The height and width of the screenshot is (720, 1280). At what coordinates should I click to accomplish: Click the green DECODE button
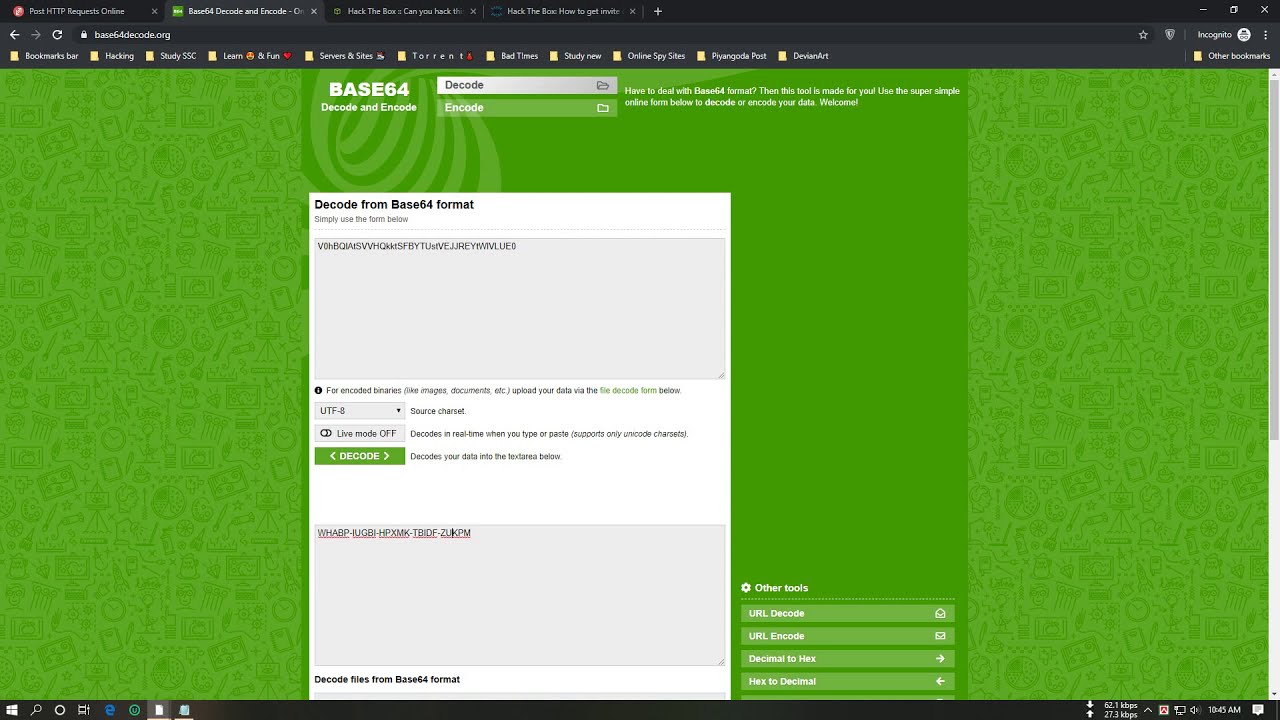click(x=359, y=456)
